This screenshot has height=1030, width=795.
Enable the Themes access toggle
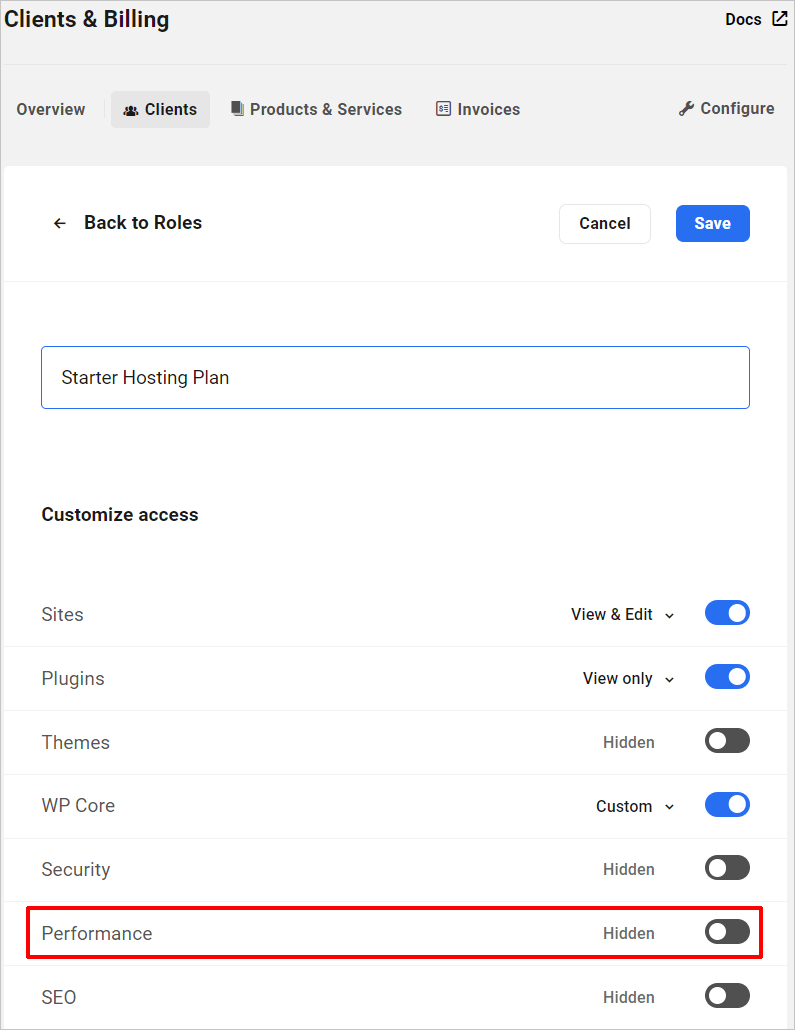727,740
